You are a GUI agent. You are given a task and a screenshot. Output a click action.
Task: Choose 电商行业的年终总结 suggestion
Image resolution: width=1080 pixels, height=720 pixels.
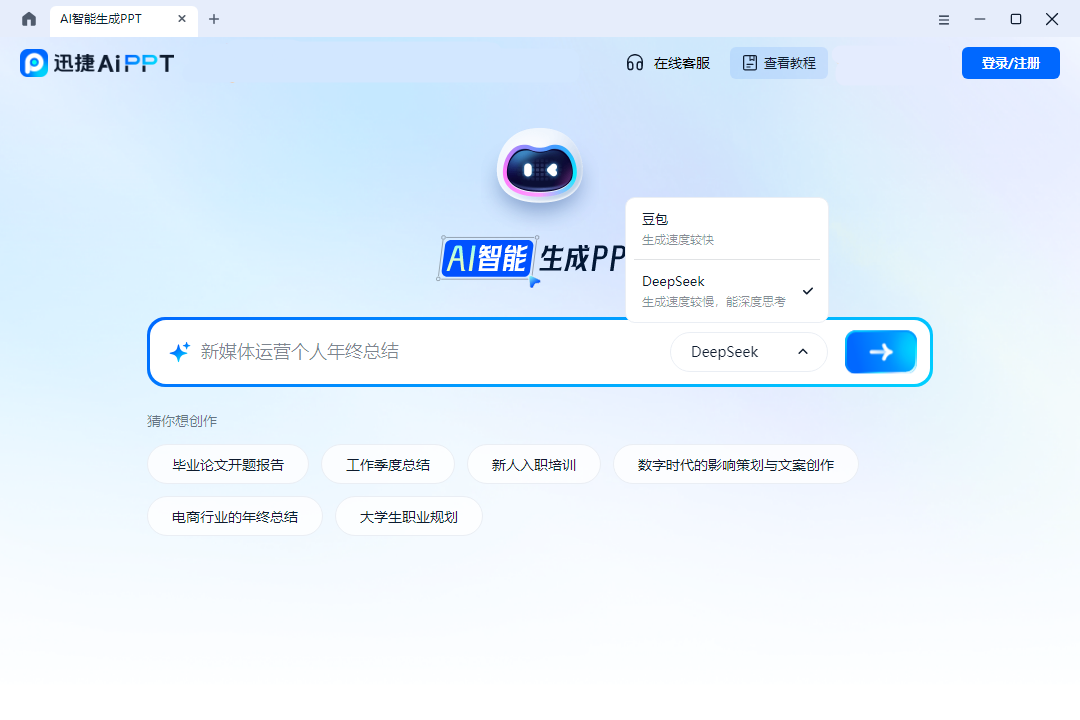235,517
